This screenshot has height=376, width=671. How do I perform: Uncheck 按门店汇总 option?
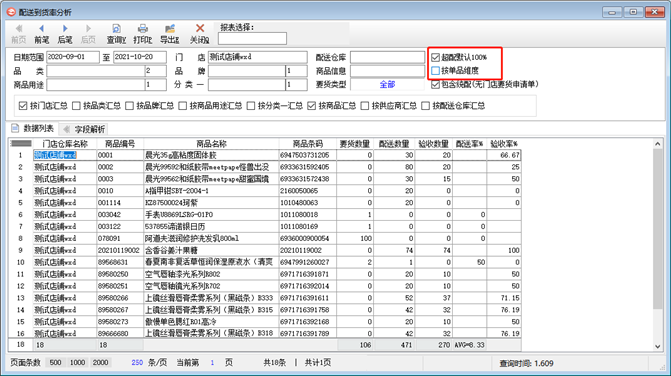pyautogui.click(x=23, y=106)
